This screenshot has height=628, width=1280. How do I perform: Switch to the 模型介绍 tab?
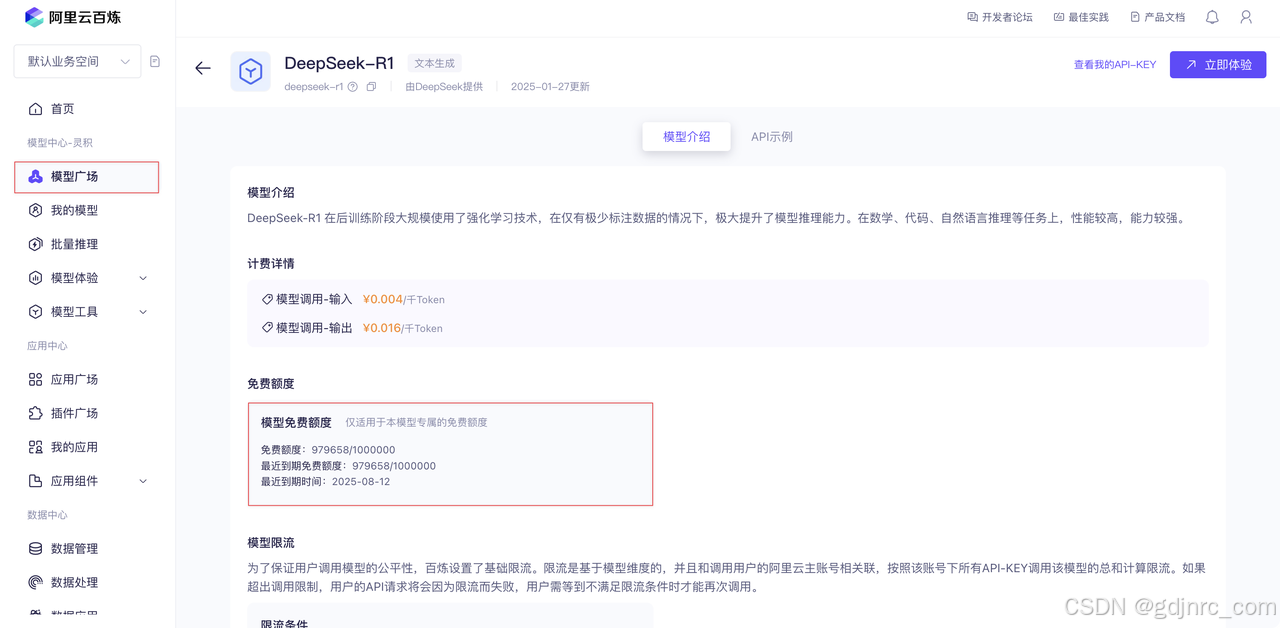(x=686, y=137)
